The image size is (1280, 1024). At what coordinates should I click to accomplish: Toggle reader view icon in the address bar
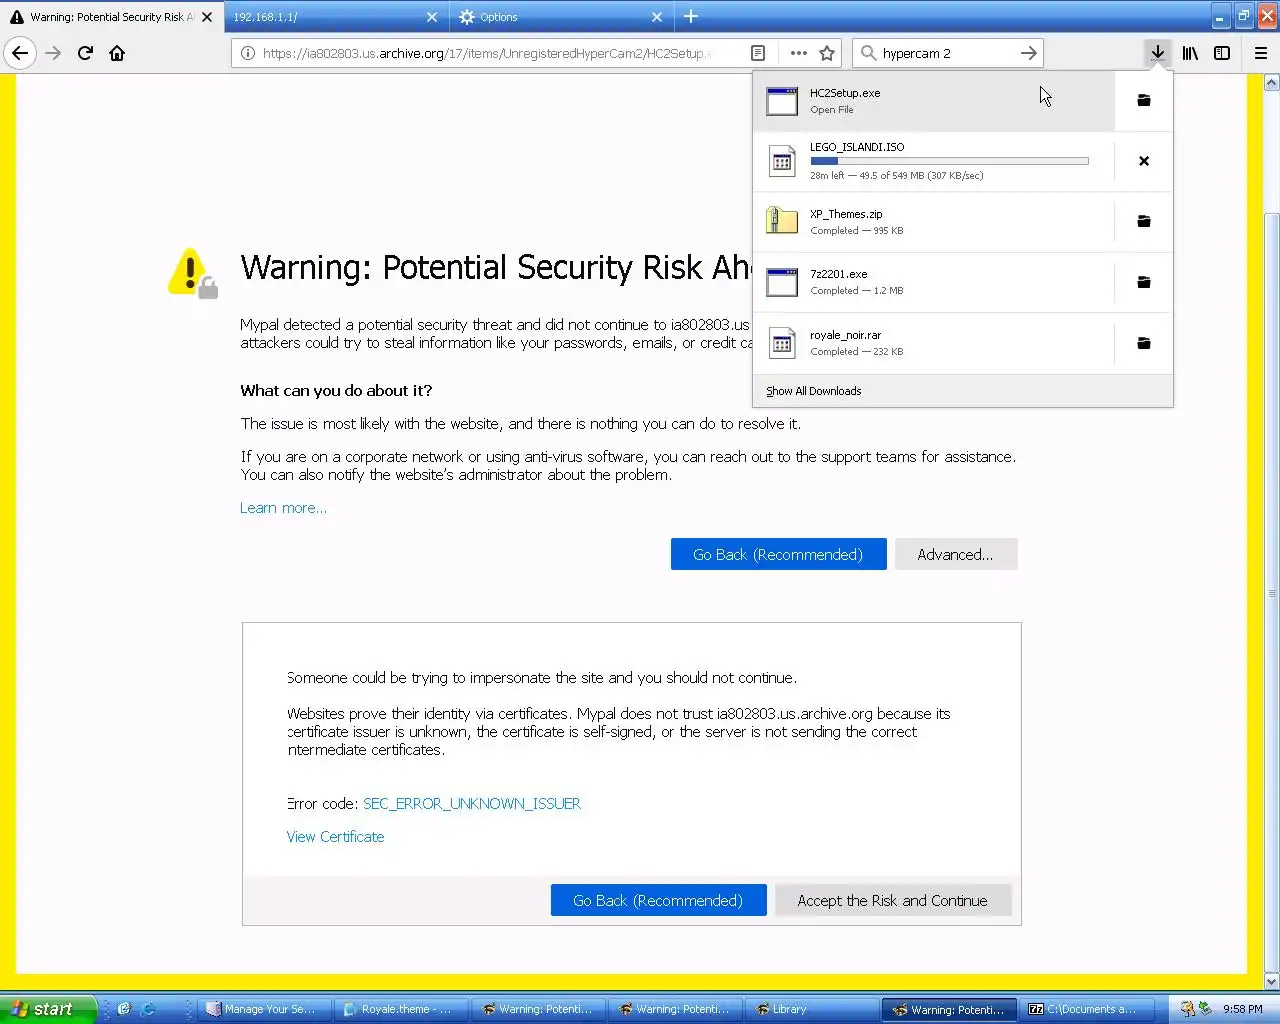(x=758, y=53)
